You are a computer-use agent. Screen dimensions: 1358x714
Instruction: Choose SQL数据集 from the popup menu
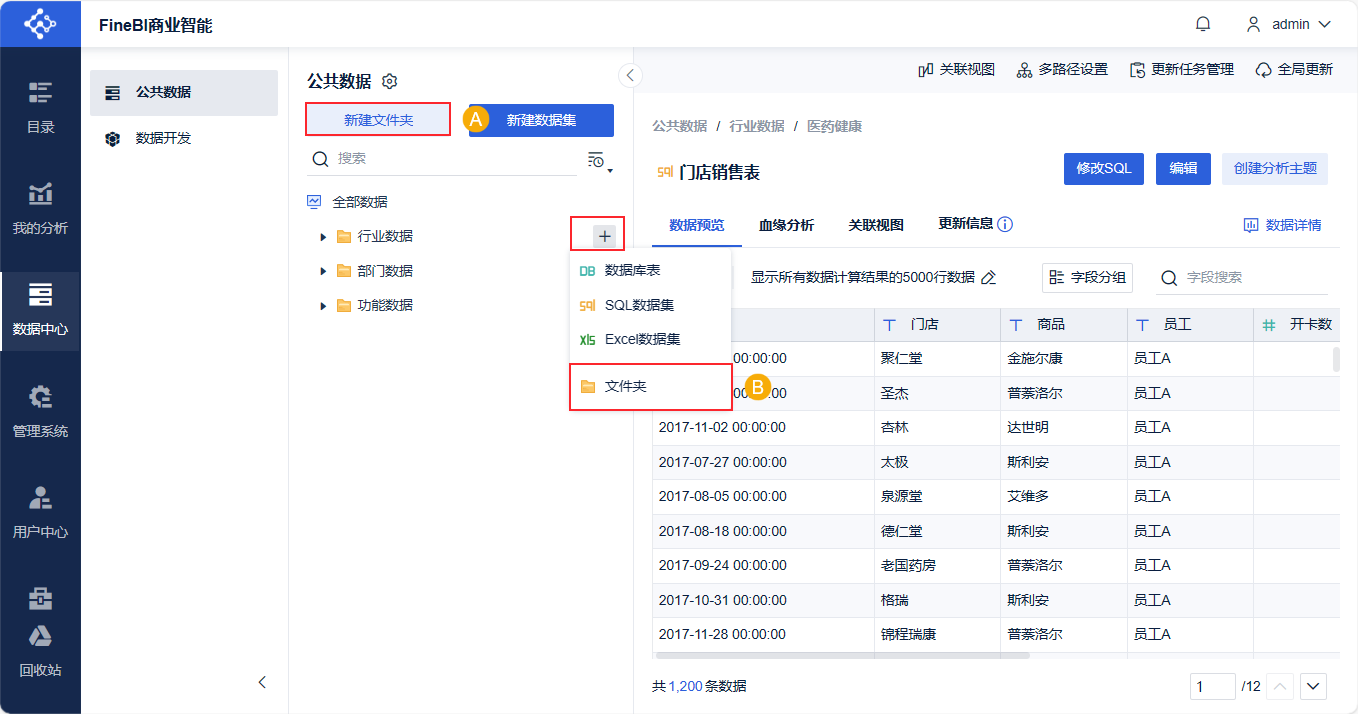point(639,305)
